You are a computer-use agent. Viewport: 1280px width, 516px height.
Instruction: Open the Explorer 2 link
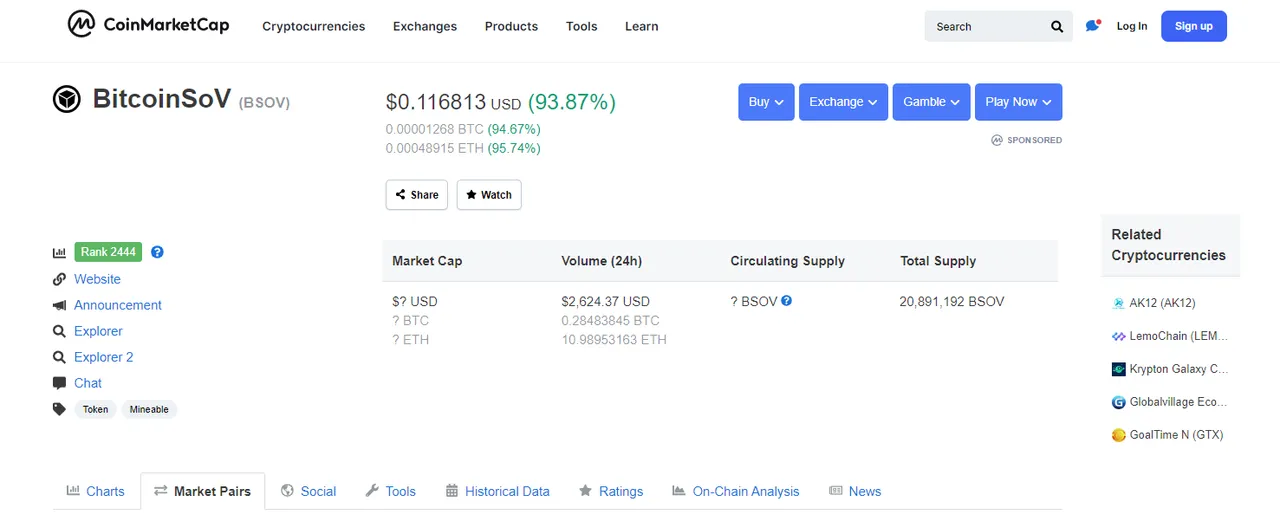click(103, 357)
